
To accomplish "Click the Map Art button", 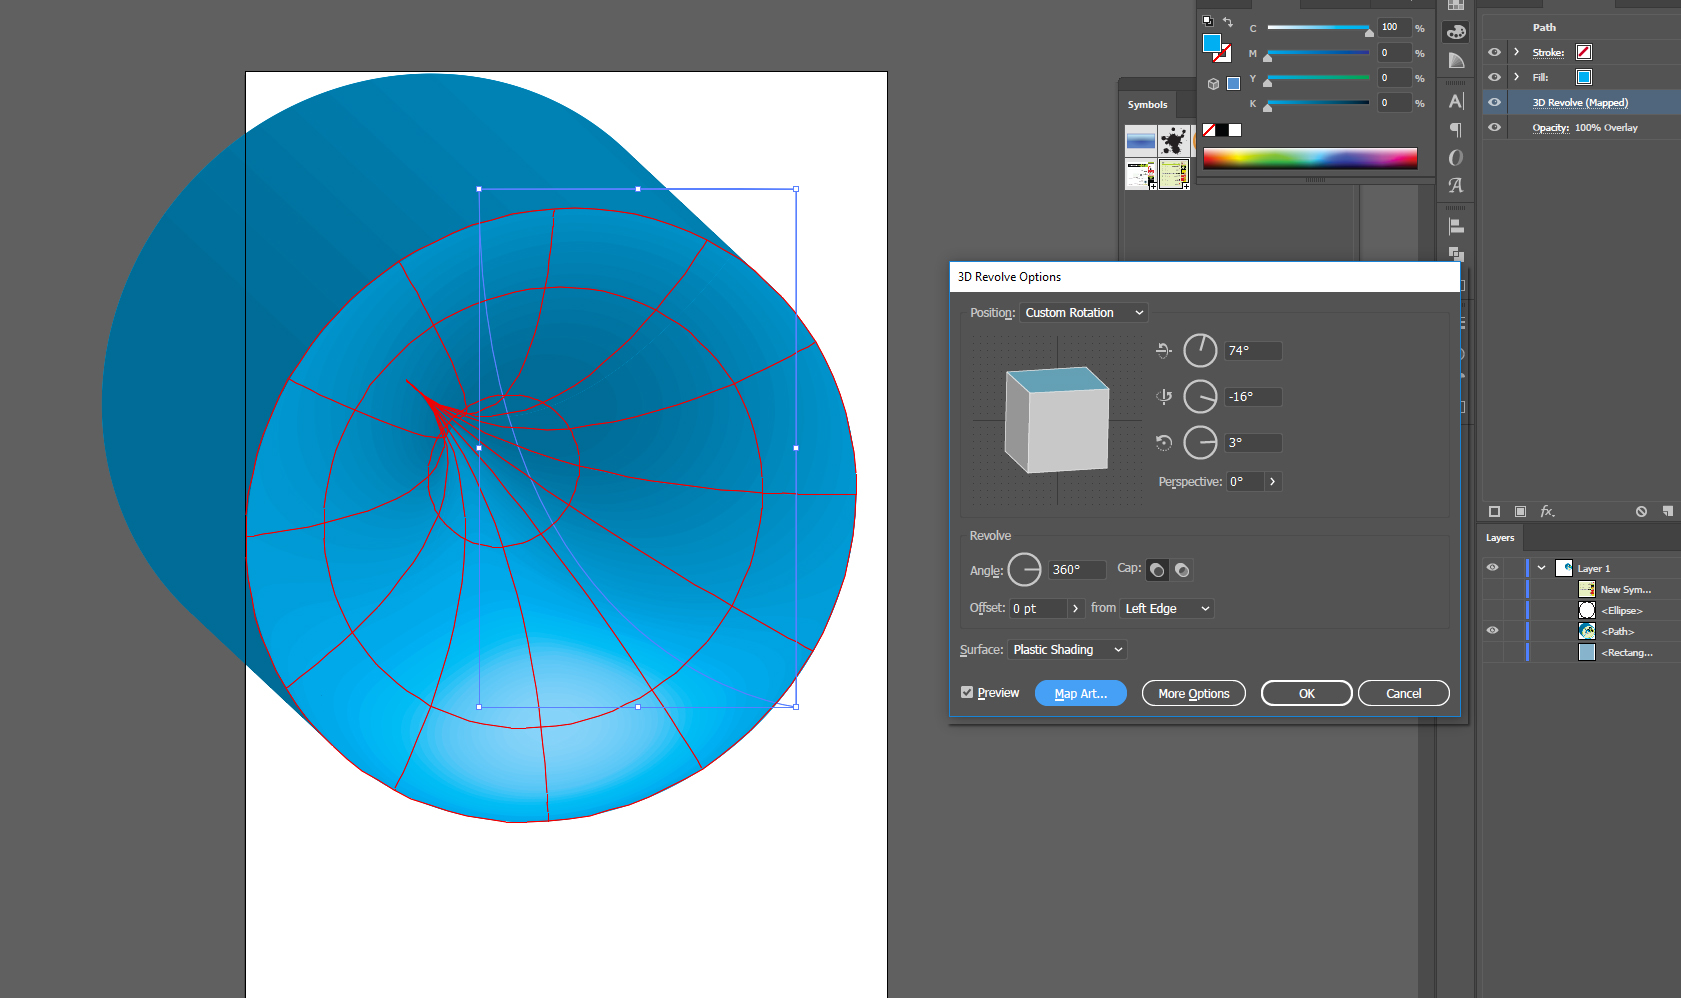I will [1080, 693].
